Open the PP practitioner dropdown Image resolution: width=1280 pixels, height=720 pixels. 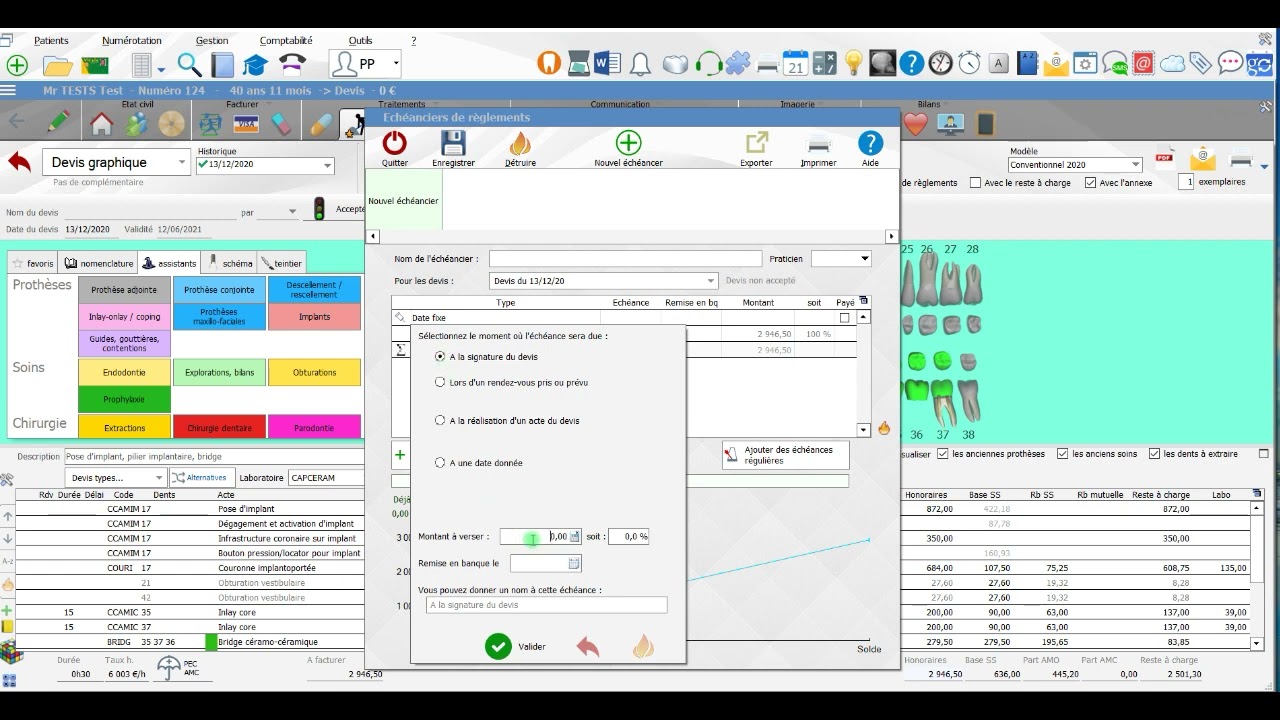[x=396, y=63]
